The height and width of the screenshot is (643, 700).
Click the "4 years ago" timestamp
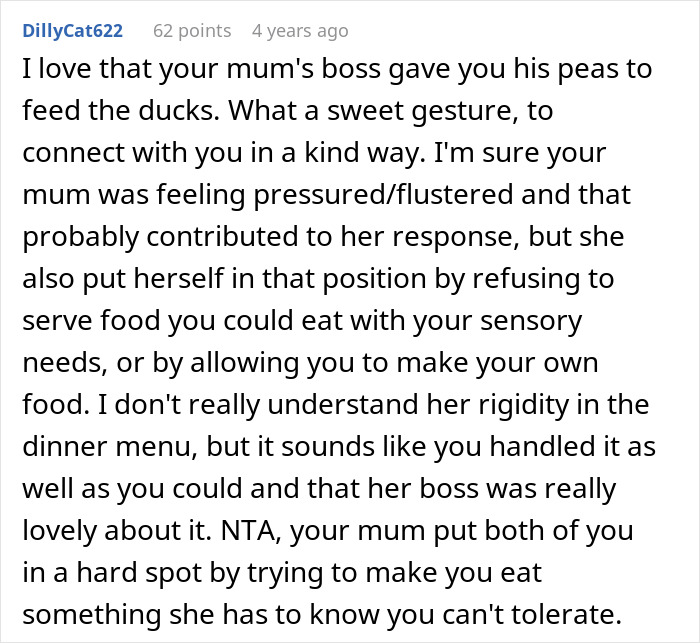pyautogui.click(x=300, y=31)
